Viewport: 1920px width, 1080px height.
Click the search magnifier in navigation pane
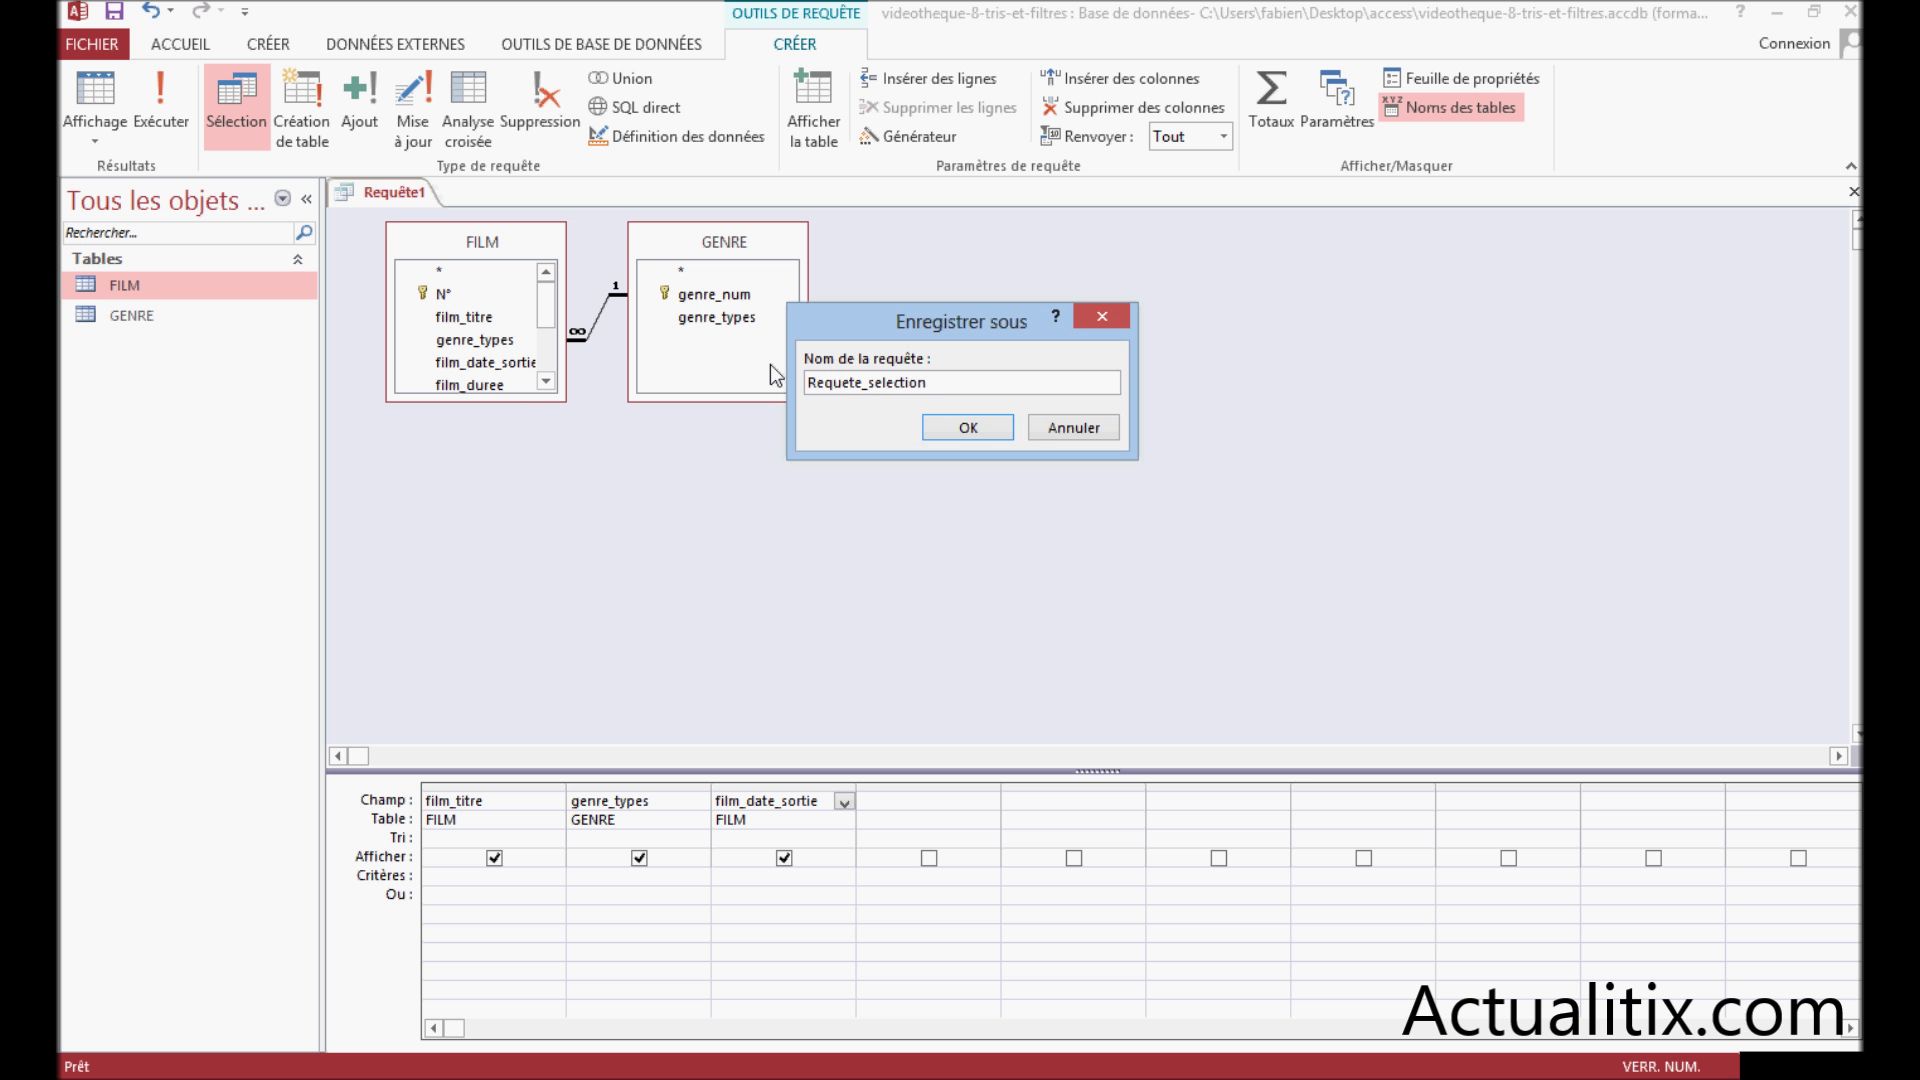pos(304,232)
